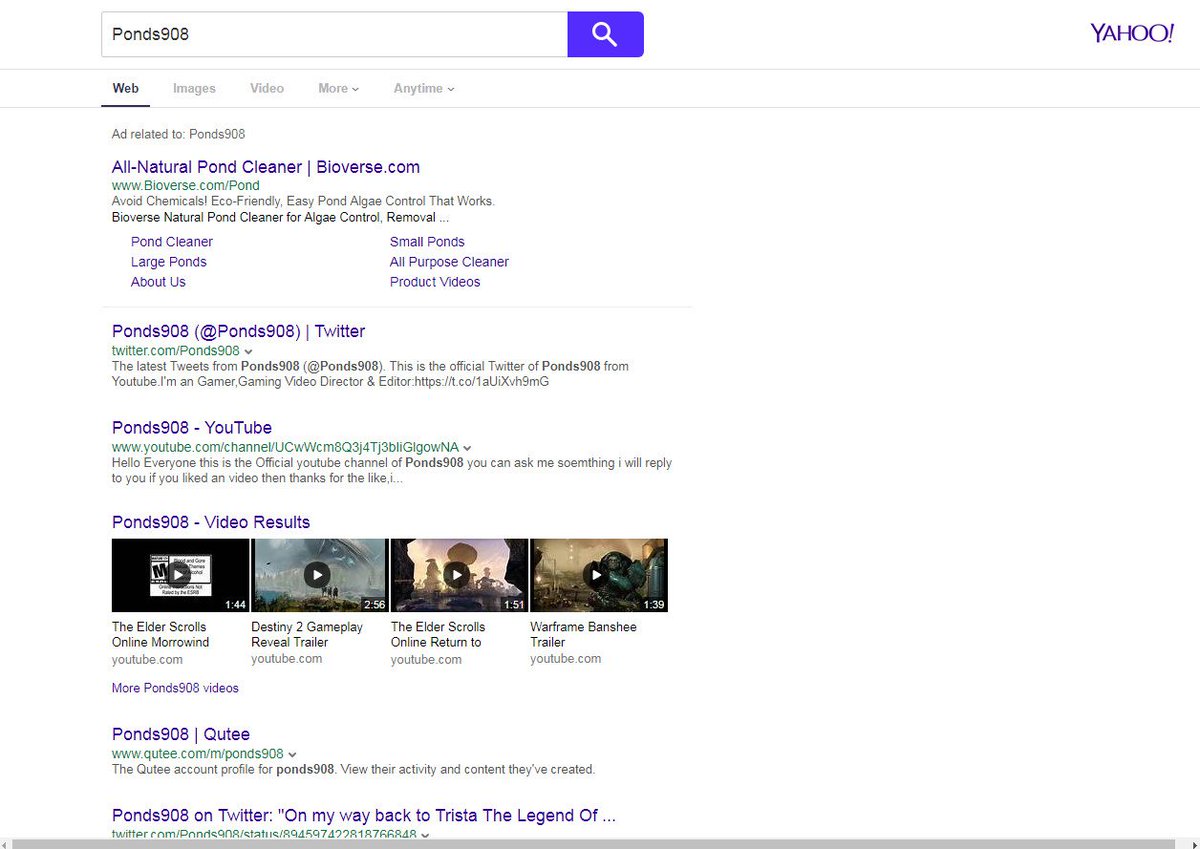Expand arrow beside the YouTube channel URL
The width and height of the screenshot is (1200, 849).
[x=467, y=448]
